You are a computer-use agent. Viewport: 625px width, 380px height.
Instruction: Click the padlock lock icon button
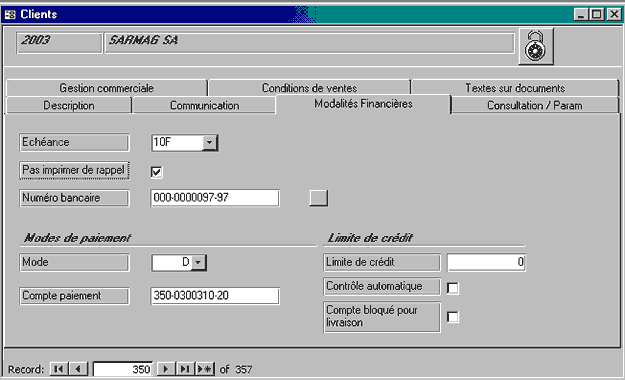pyautogui.click(x=536, y=47)
